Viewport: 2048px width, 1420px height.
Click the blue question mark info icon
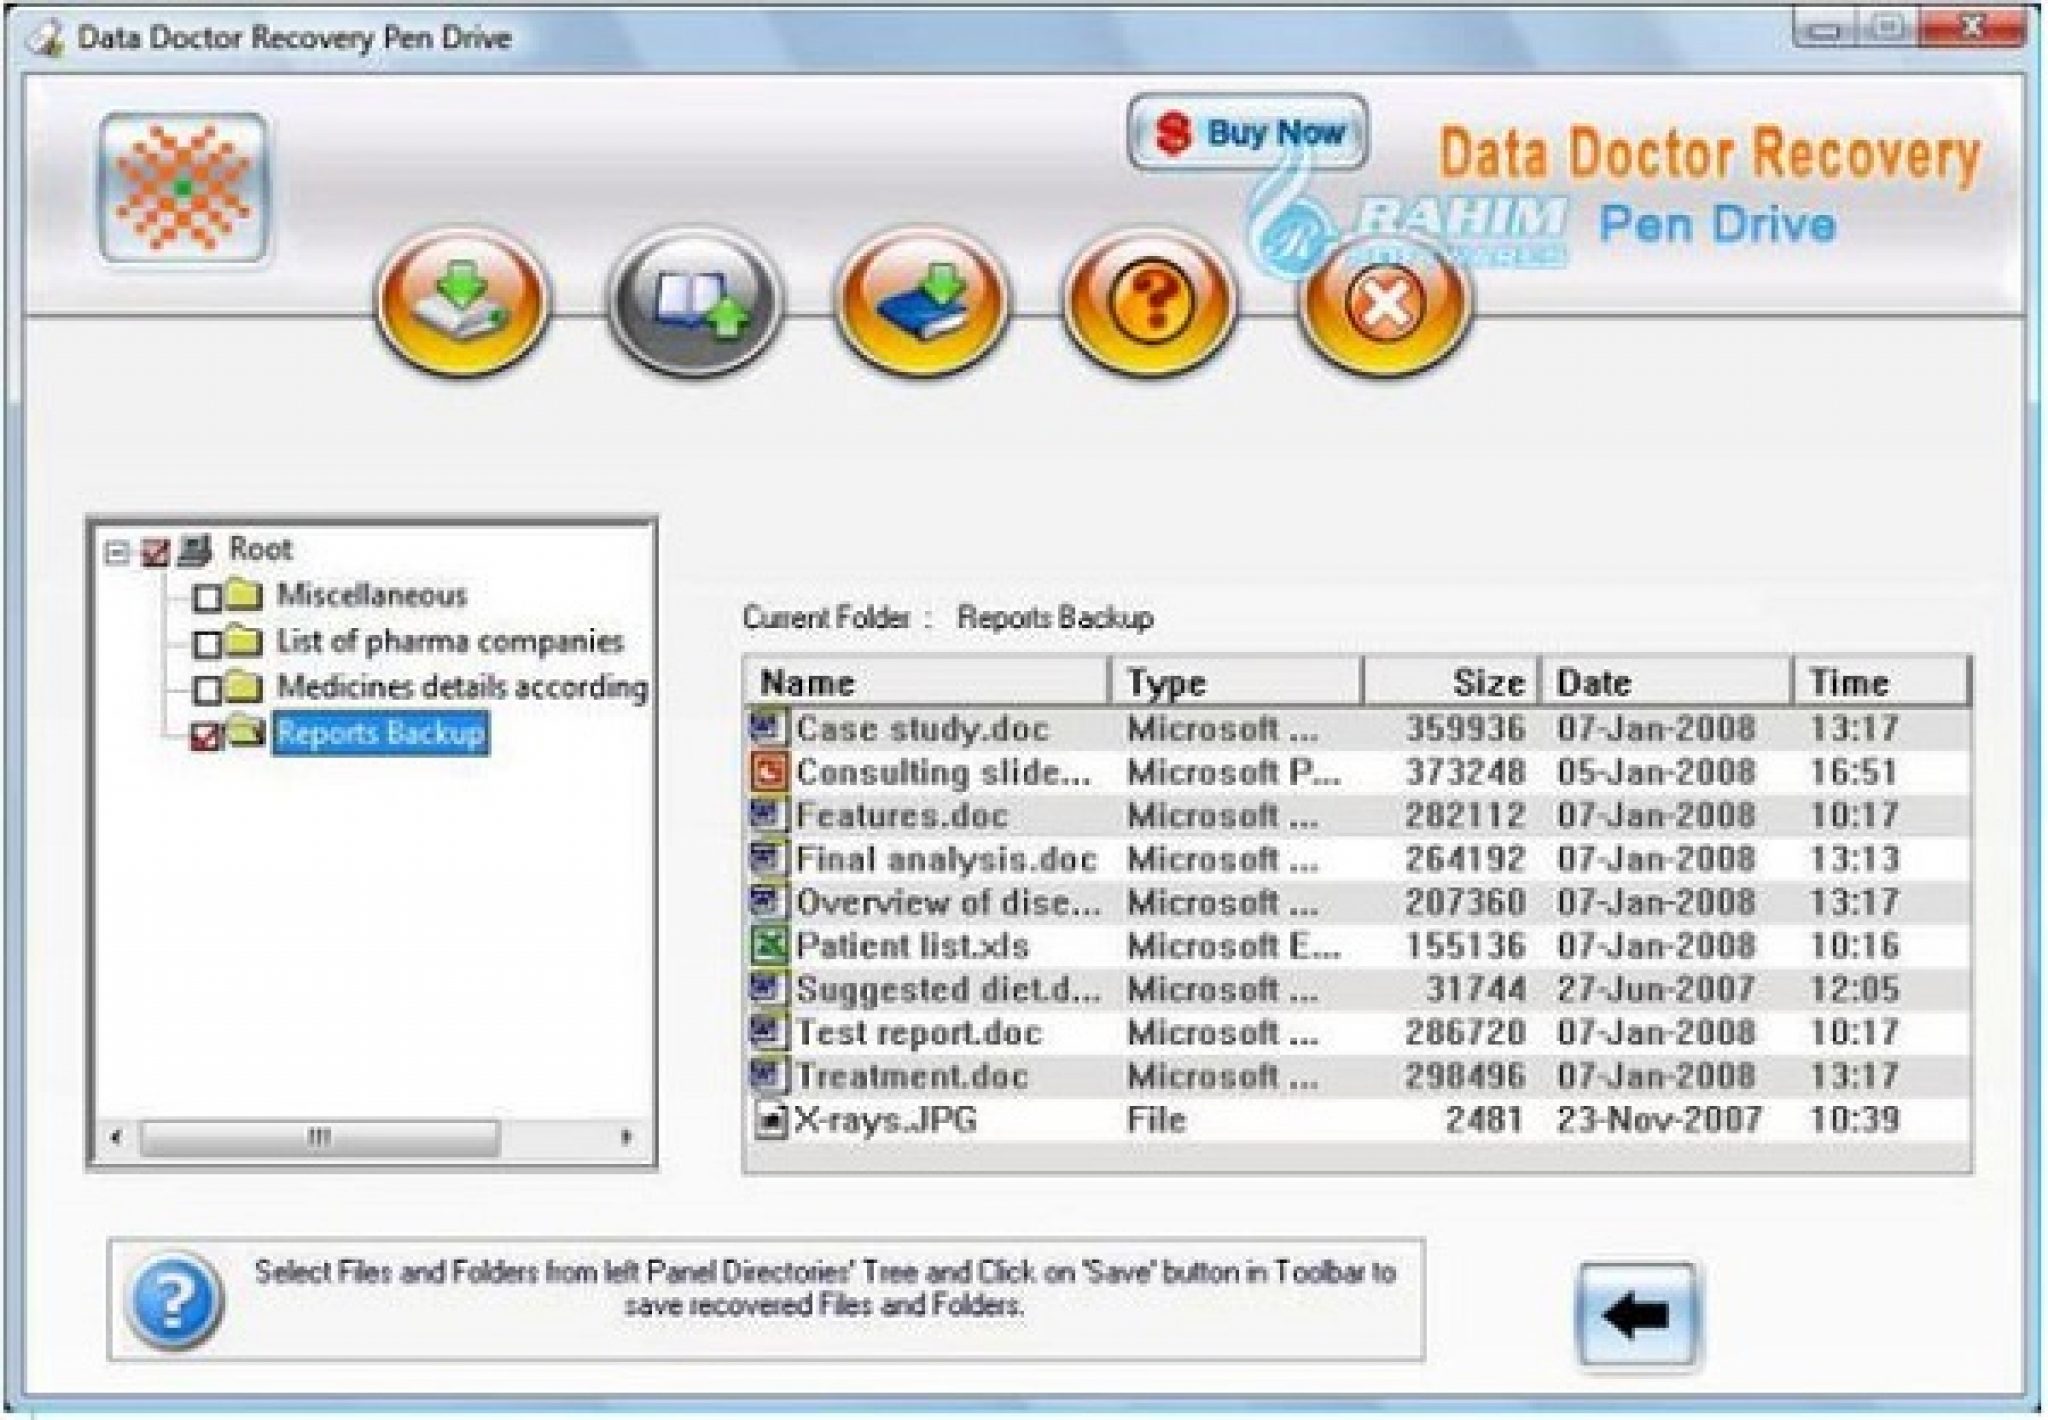click(174, 1300)
